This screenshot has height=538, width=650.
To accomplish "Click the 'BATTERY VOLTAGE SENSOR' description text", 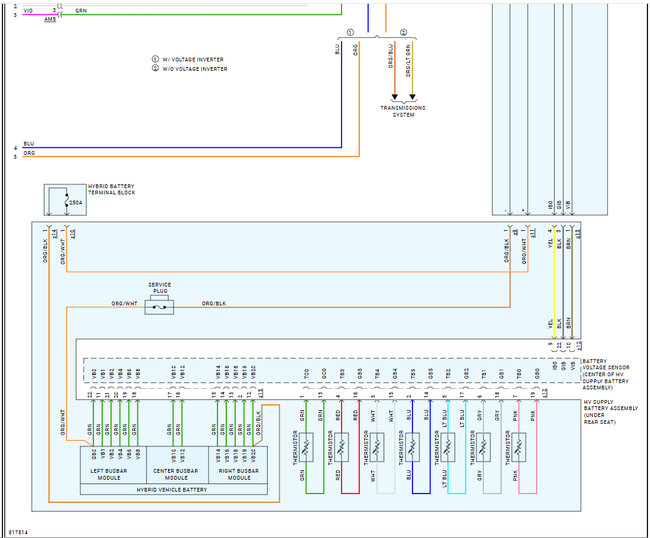I will coord(606,374).
